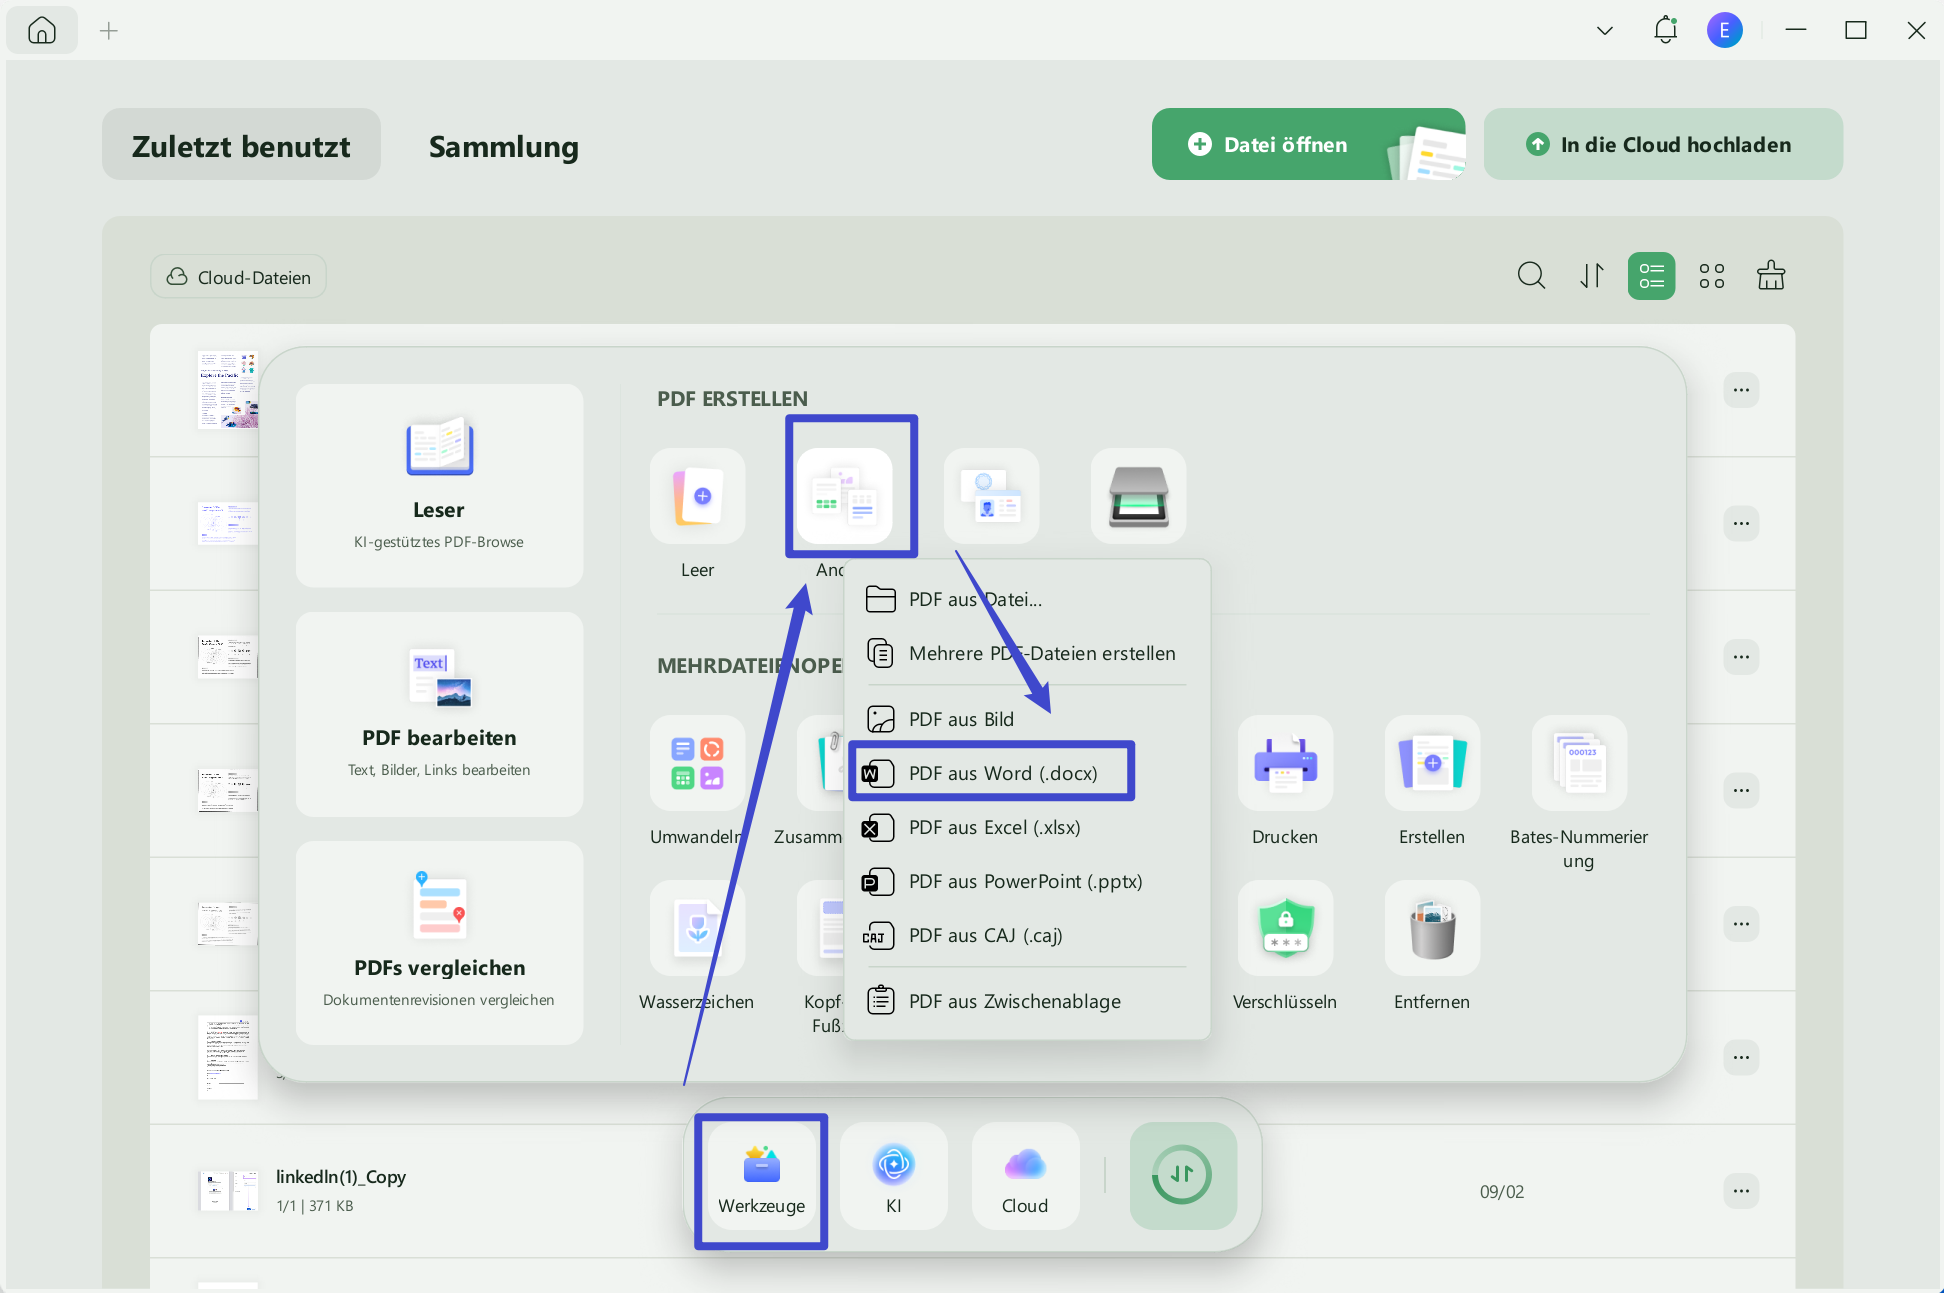
Task: Switch to list view layout
Action: coord(1651,276)
